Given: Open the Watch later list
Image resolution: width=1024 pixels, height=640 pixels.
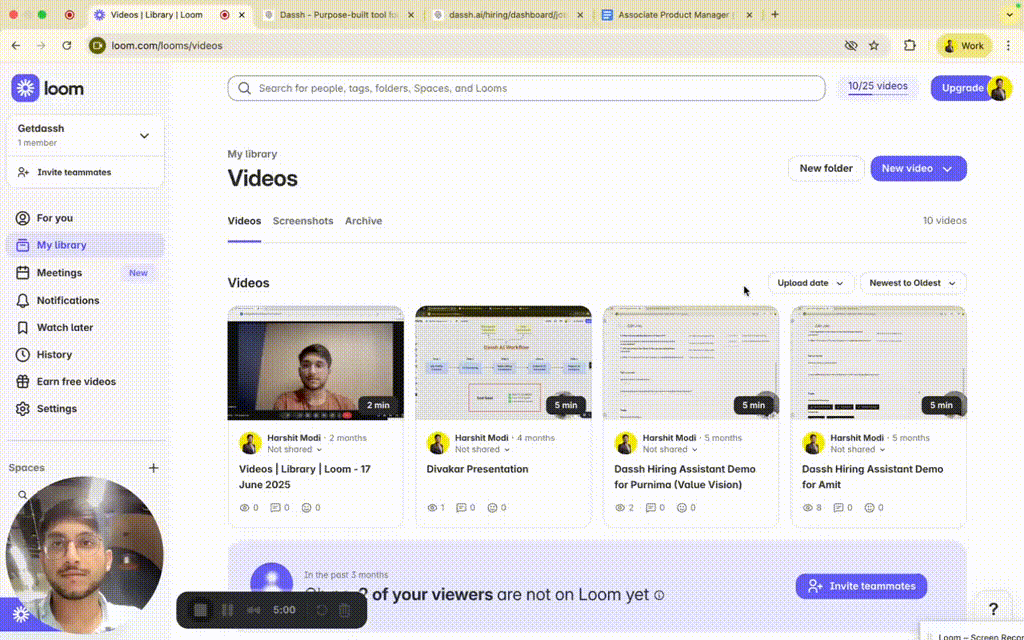Looking at the screenshot, I should point(85,327).
